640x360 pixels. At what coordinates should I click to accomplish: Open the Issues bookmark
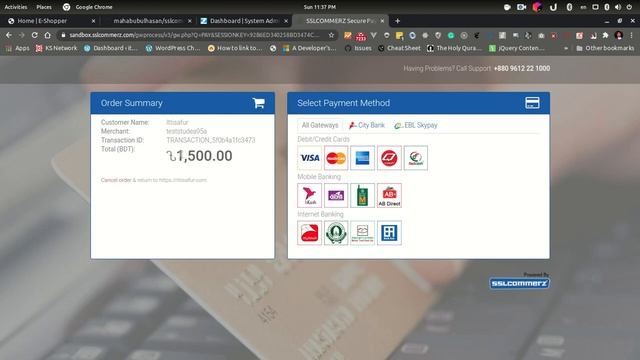point(358,48)
